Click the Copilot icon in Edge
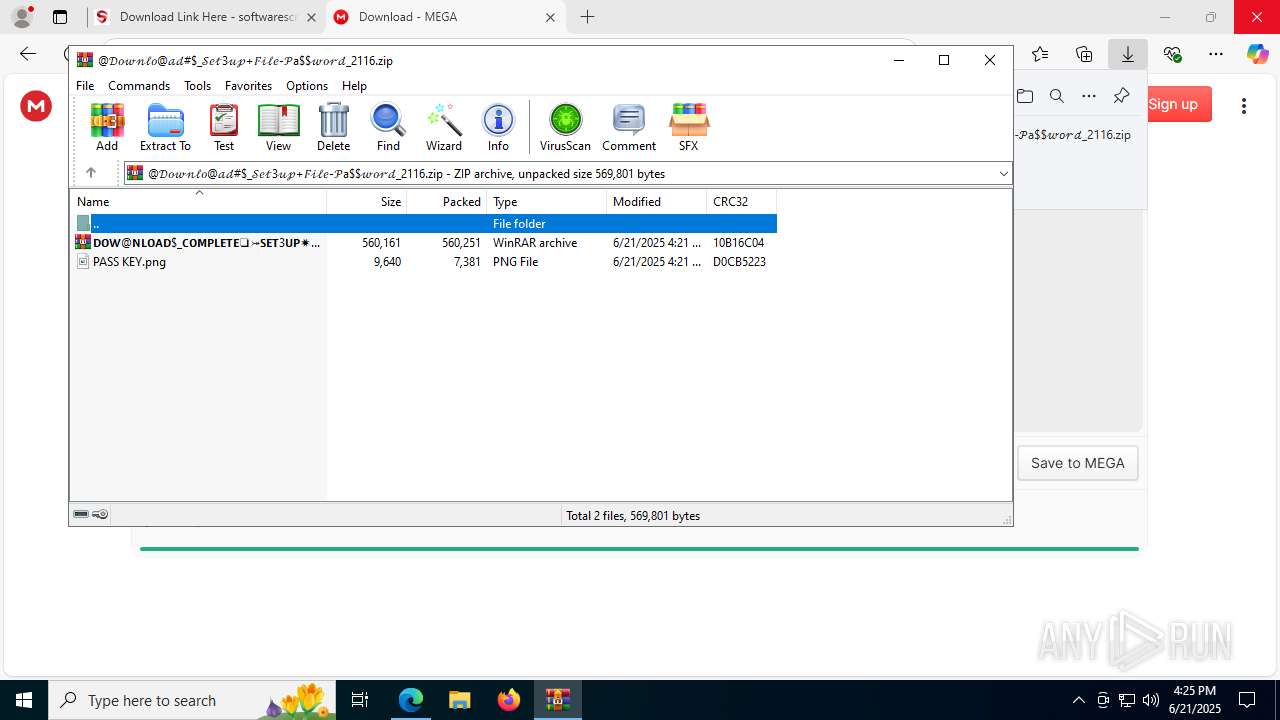 pos(1258,54)
